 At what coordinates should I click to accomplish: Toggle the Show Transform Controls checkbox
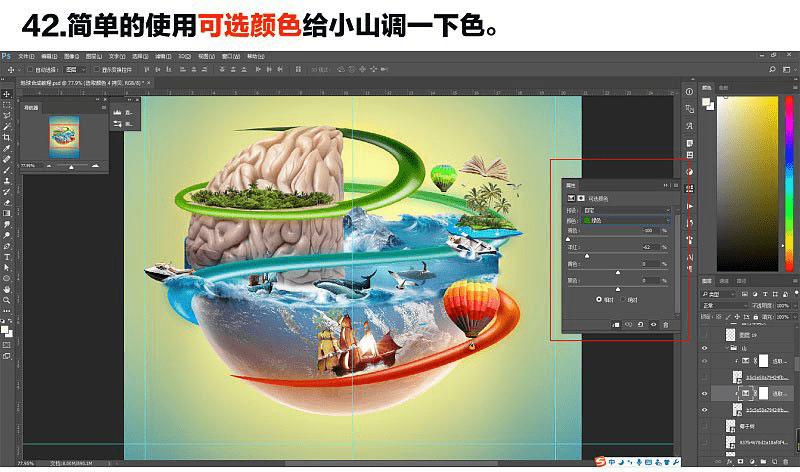[96, 69]
